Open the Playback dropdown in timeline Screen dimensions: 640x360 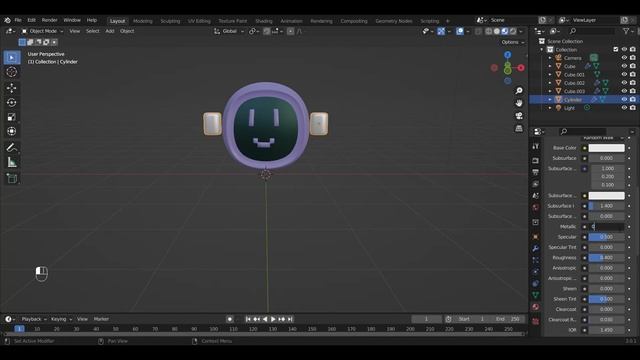pyautogui.click(x=34, y=319)
